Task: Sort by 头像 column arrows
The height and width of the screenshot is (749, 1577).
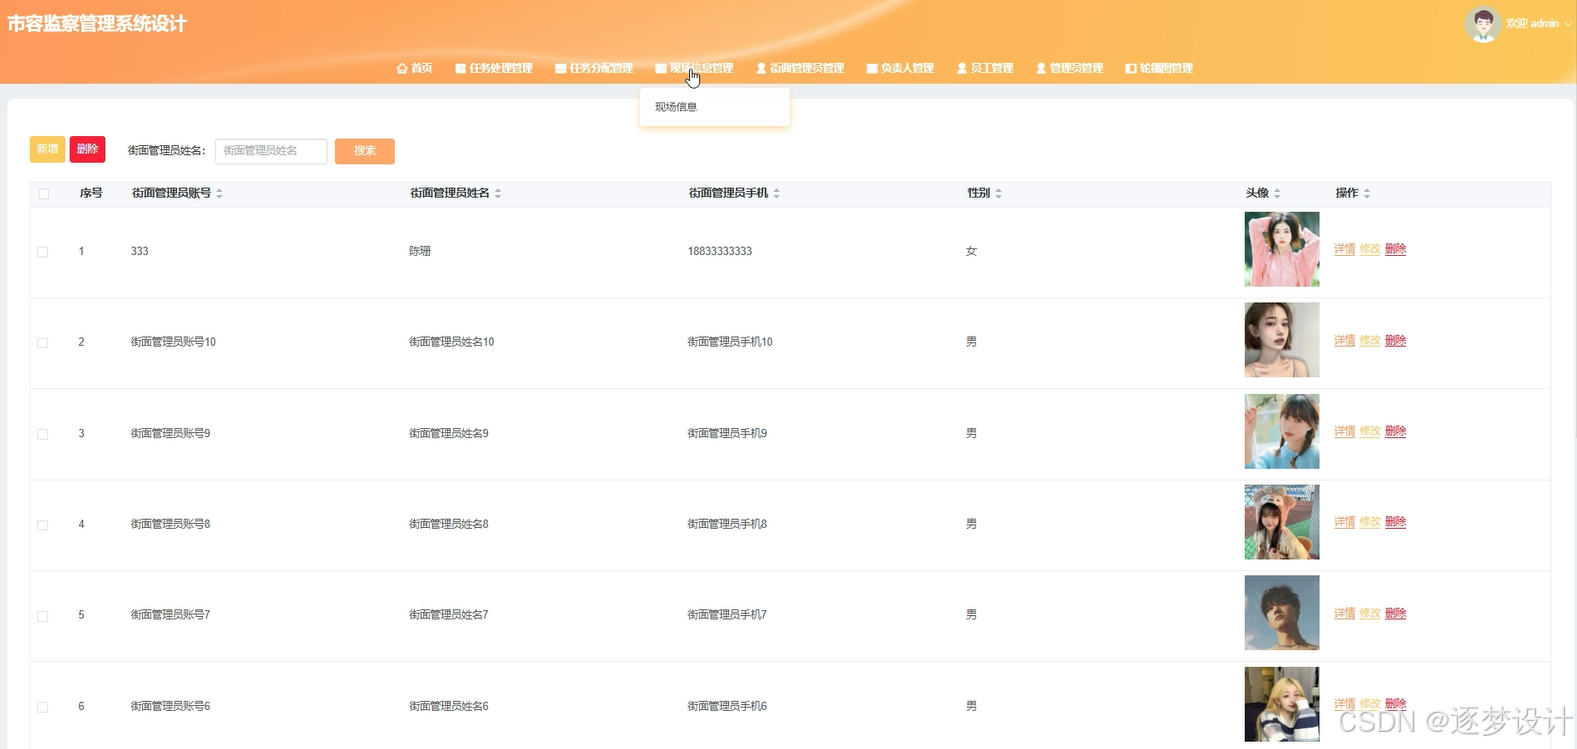Action: pos(1277,193)
